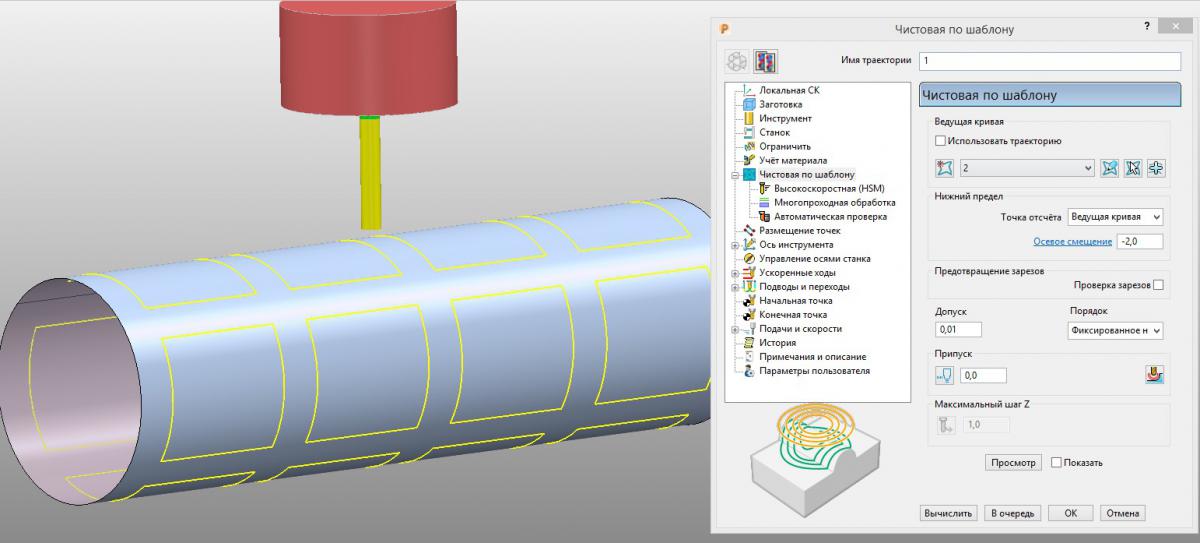Screen dimensions: 1200x543
Task: Click the create pattern icon next to dropdown
Action: 1109,168
